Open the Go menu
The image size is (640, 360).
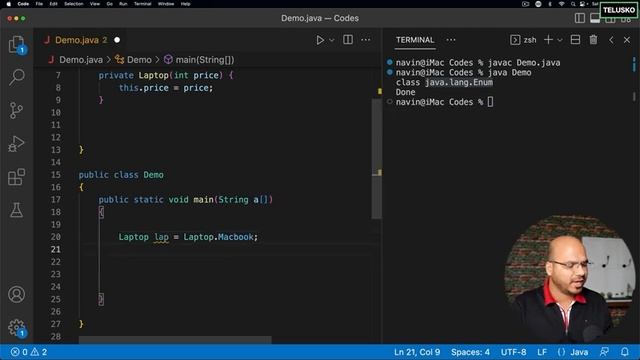pos(109,4)
